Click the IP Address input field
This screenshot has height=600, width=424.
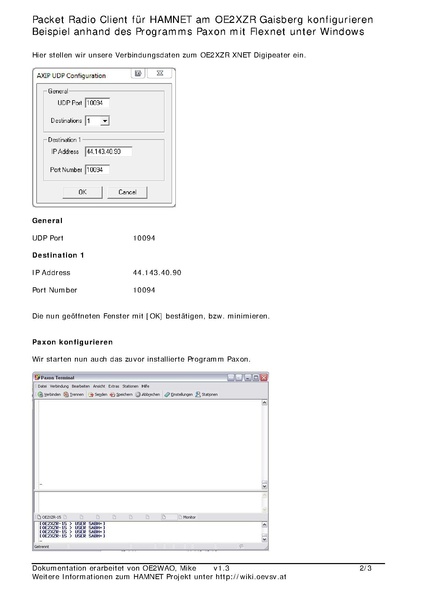109,152
